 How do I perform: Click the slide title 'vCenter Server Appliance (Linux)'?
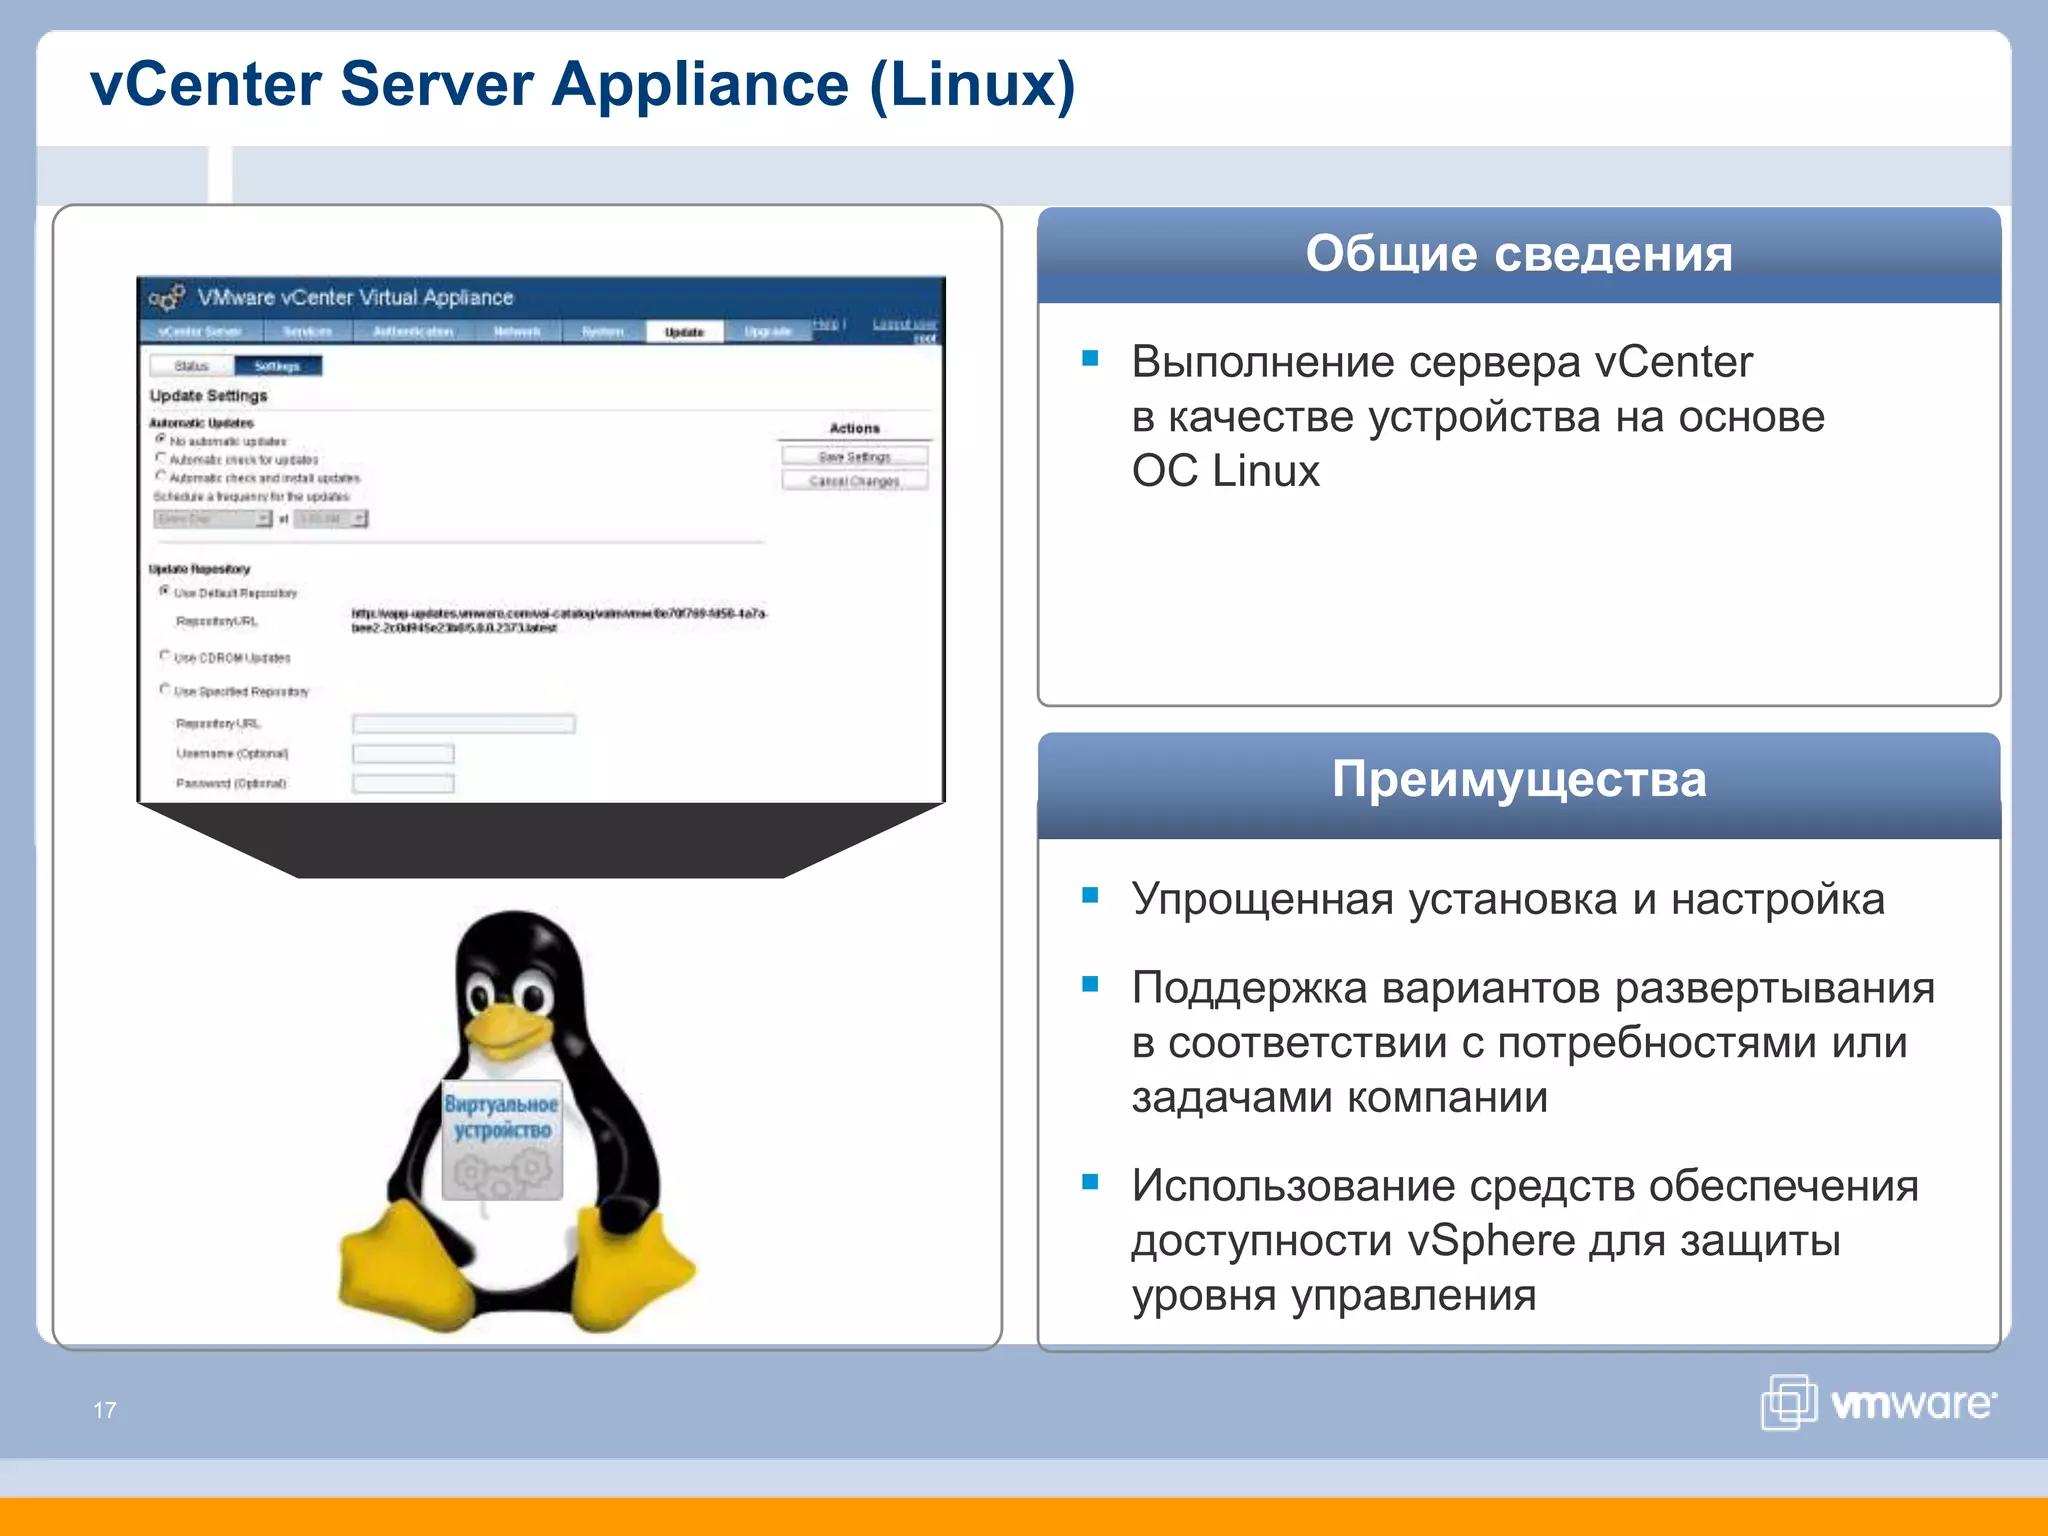pyautogui.click(x=583, y=85)
